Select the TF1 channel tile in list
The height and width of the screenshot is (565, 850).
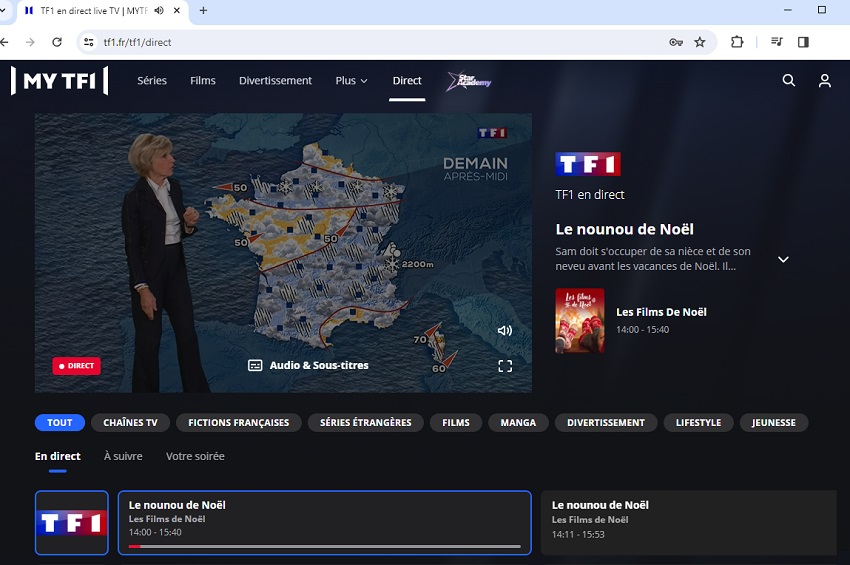pyautogui.click(x=72, y=523)
